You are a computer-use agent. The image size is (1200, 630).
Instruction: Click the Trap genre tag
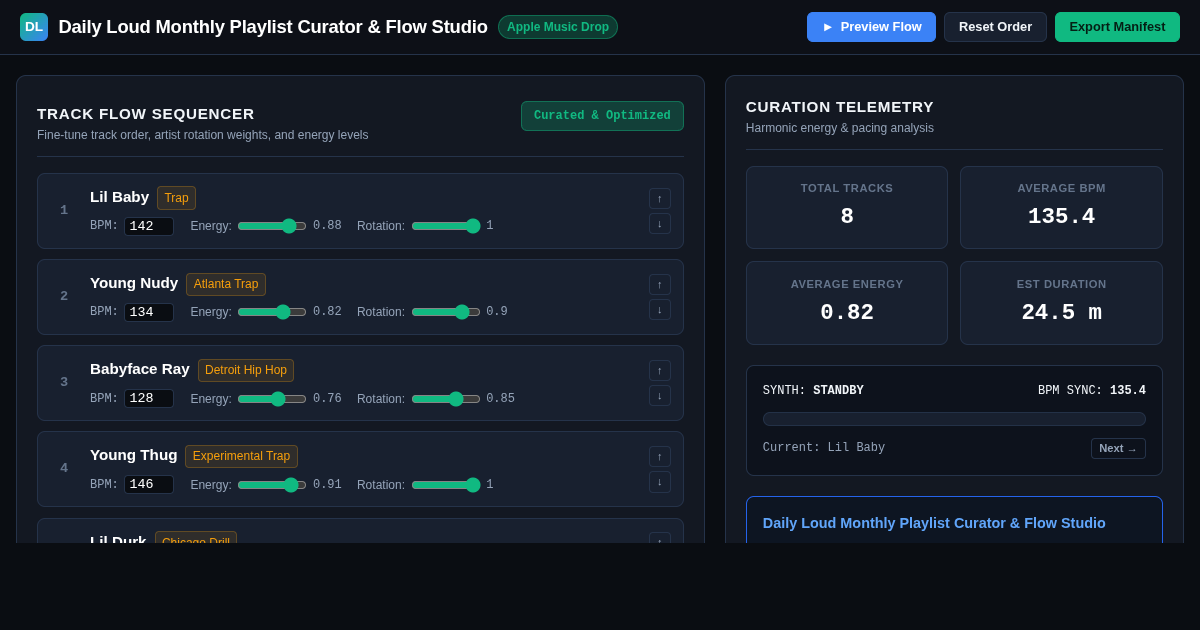(x=176, y=198)
